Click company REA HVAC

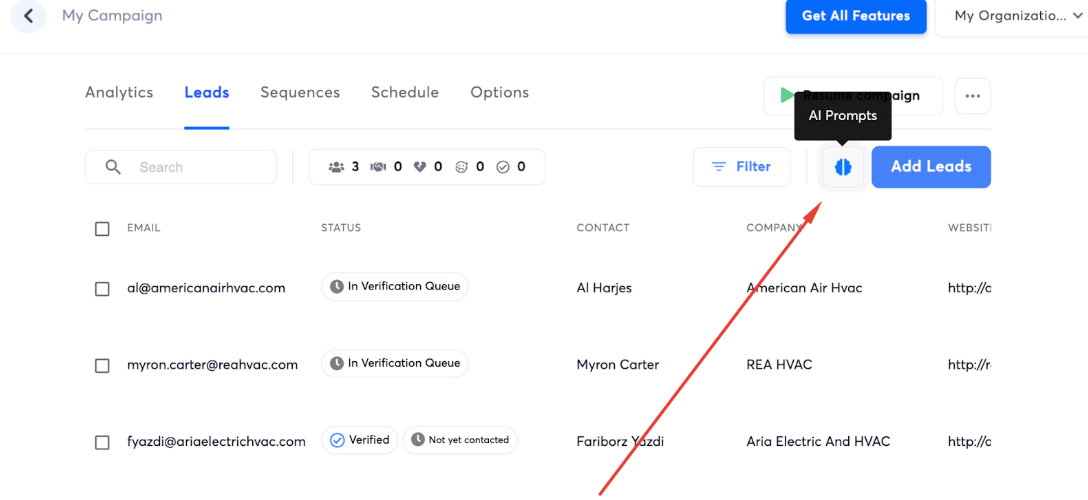pos(779,365)
